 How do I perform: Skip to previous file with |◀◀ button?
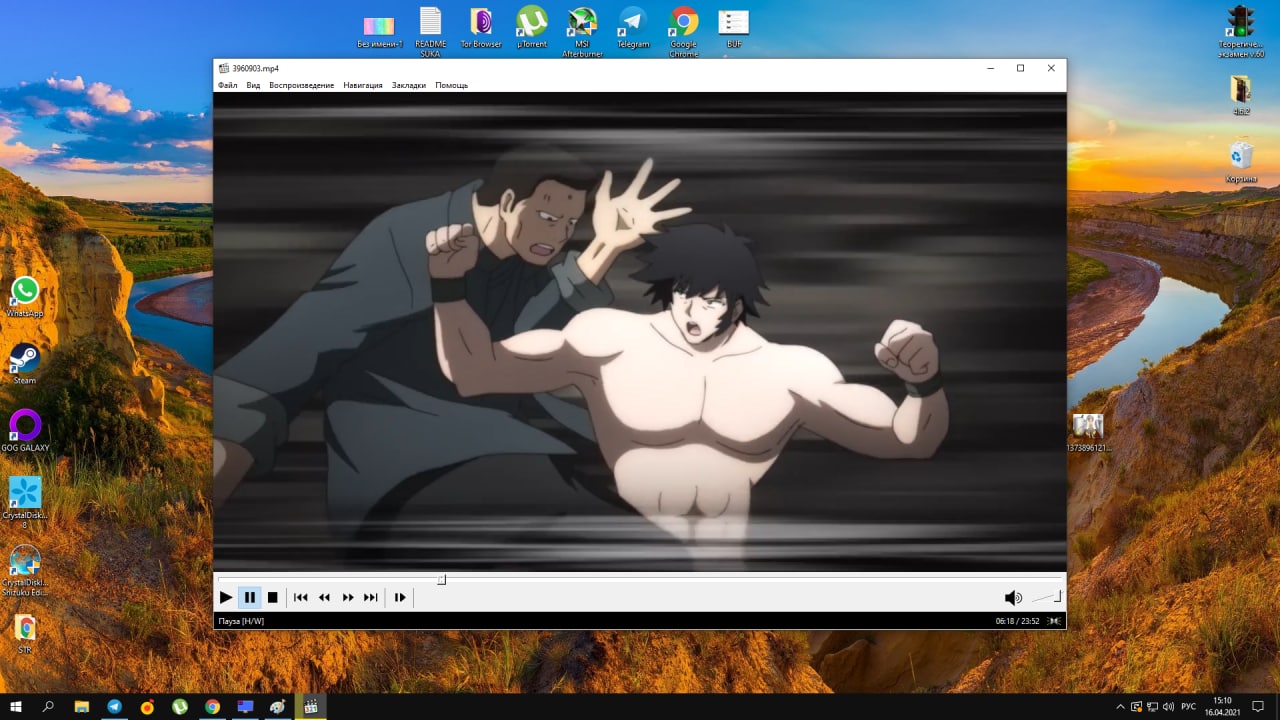300,597
